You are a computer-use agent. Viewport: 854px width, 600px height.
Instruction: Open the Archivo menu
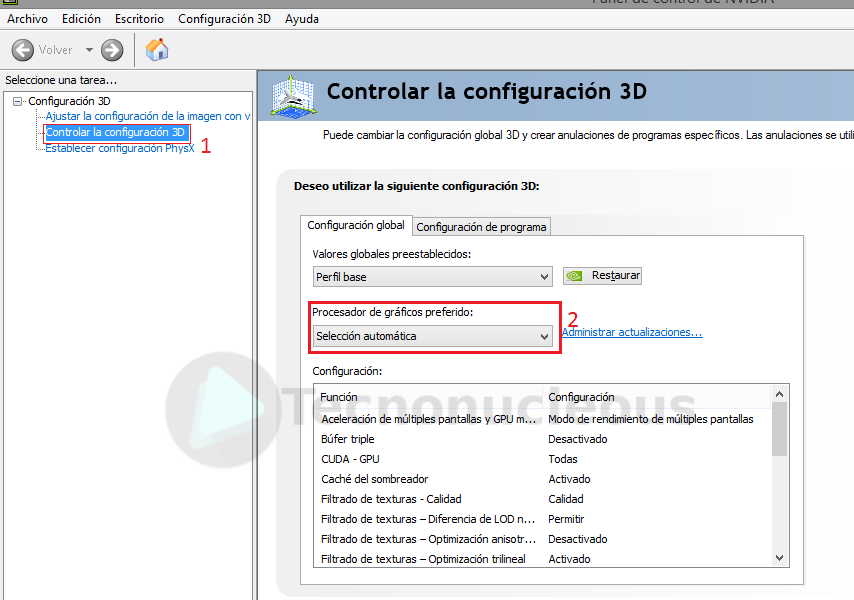tap(27, 19)
